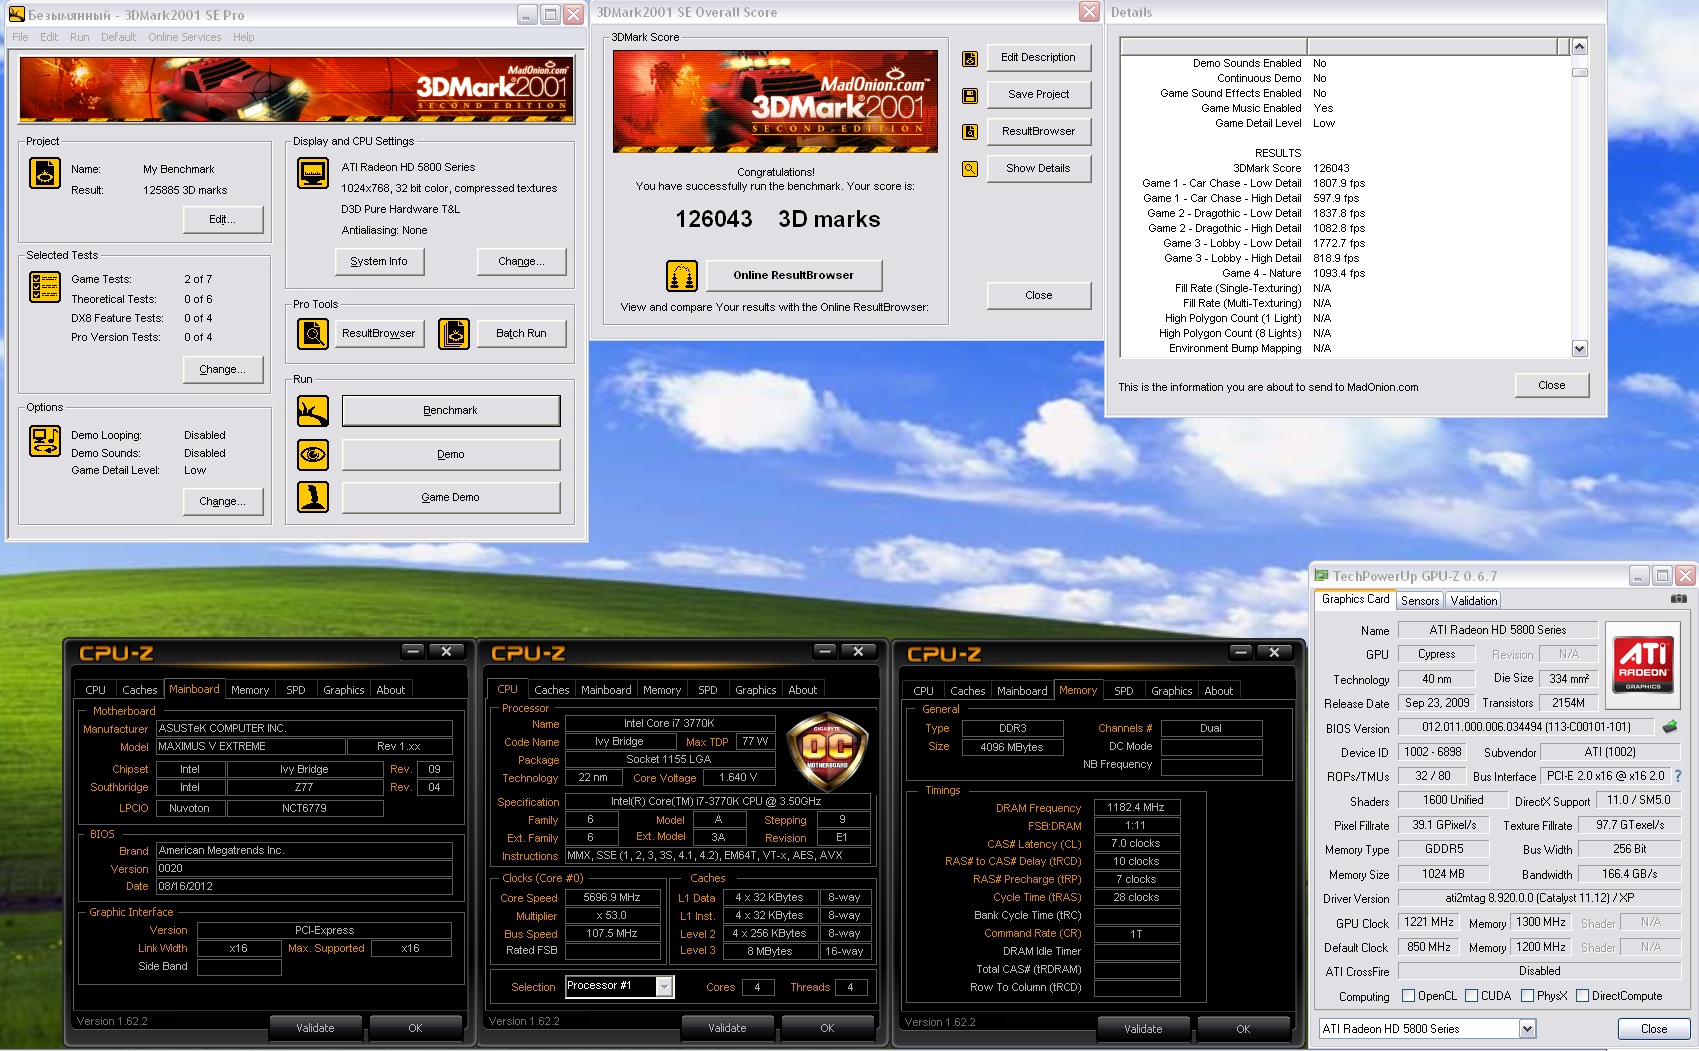The height and width of the screenshot is (1051, 1699).
Task: Click the Selected Tests checklist icon
Action: point(45,287)
